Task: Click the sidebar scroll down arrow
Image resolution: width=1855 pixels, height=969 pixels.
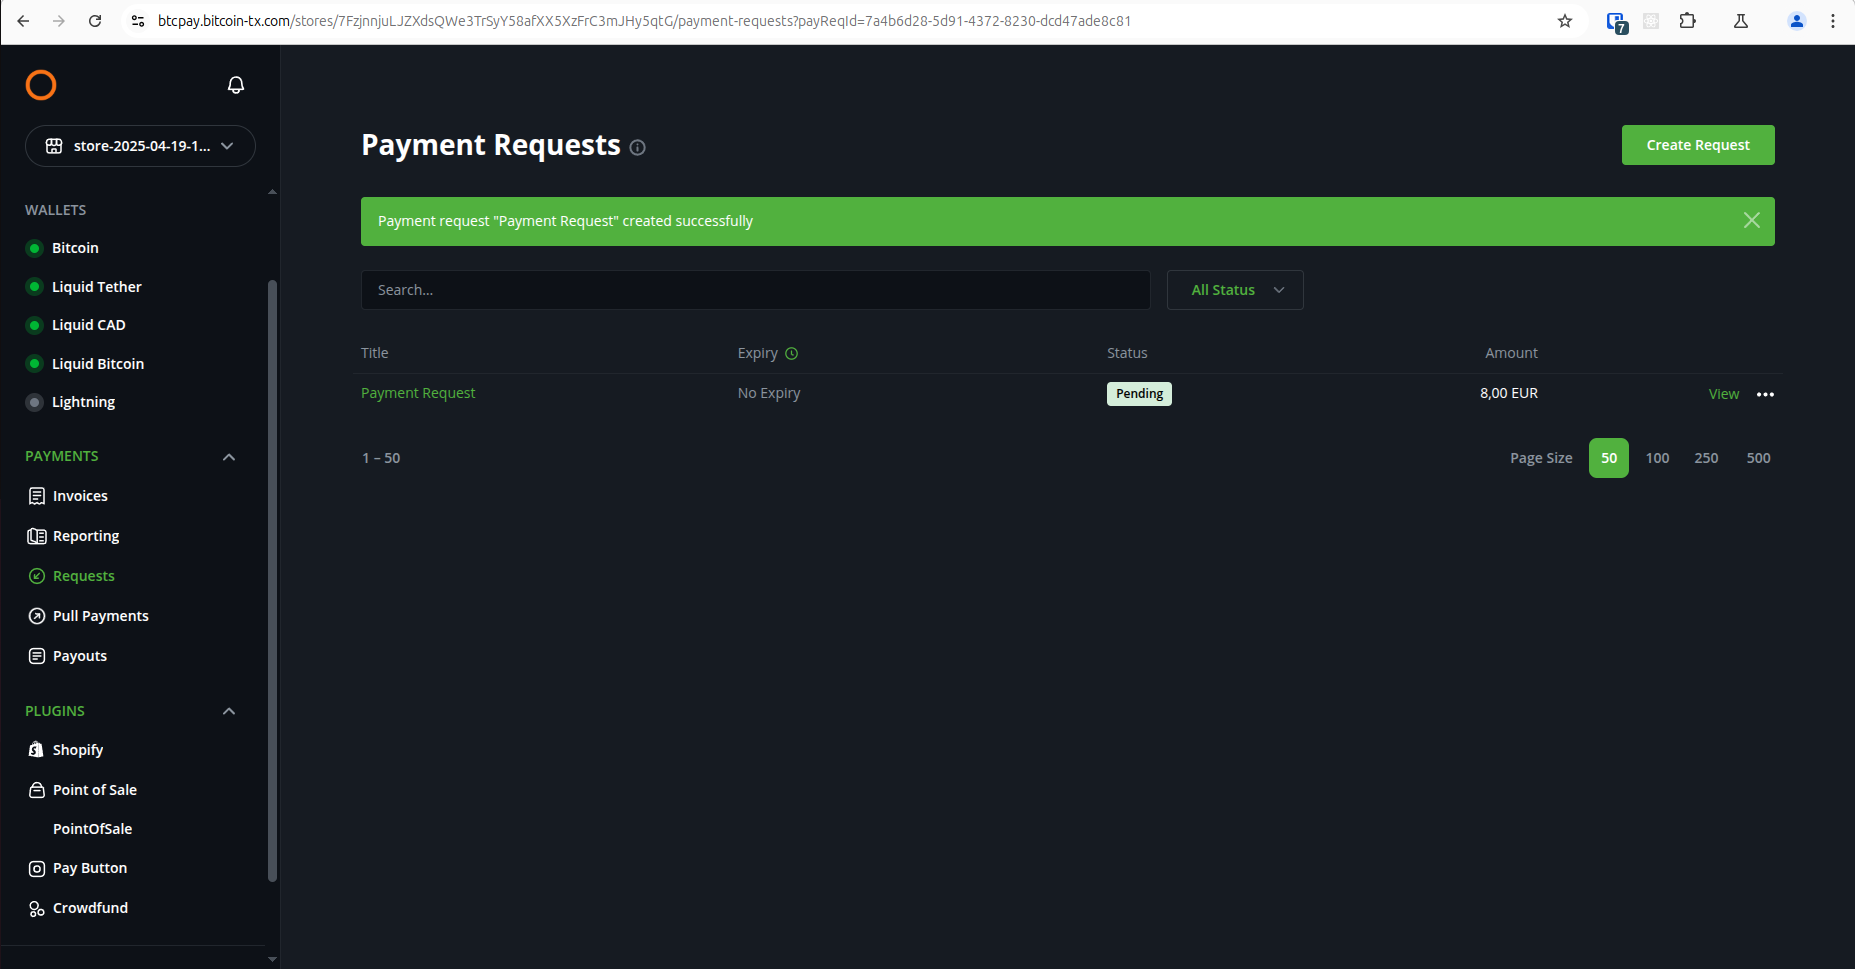Action: pyautogui.click(x=272, y=959)
